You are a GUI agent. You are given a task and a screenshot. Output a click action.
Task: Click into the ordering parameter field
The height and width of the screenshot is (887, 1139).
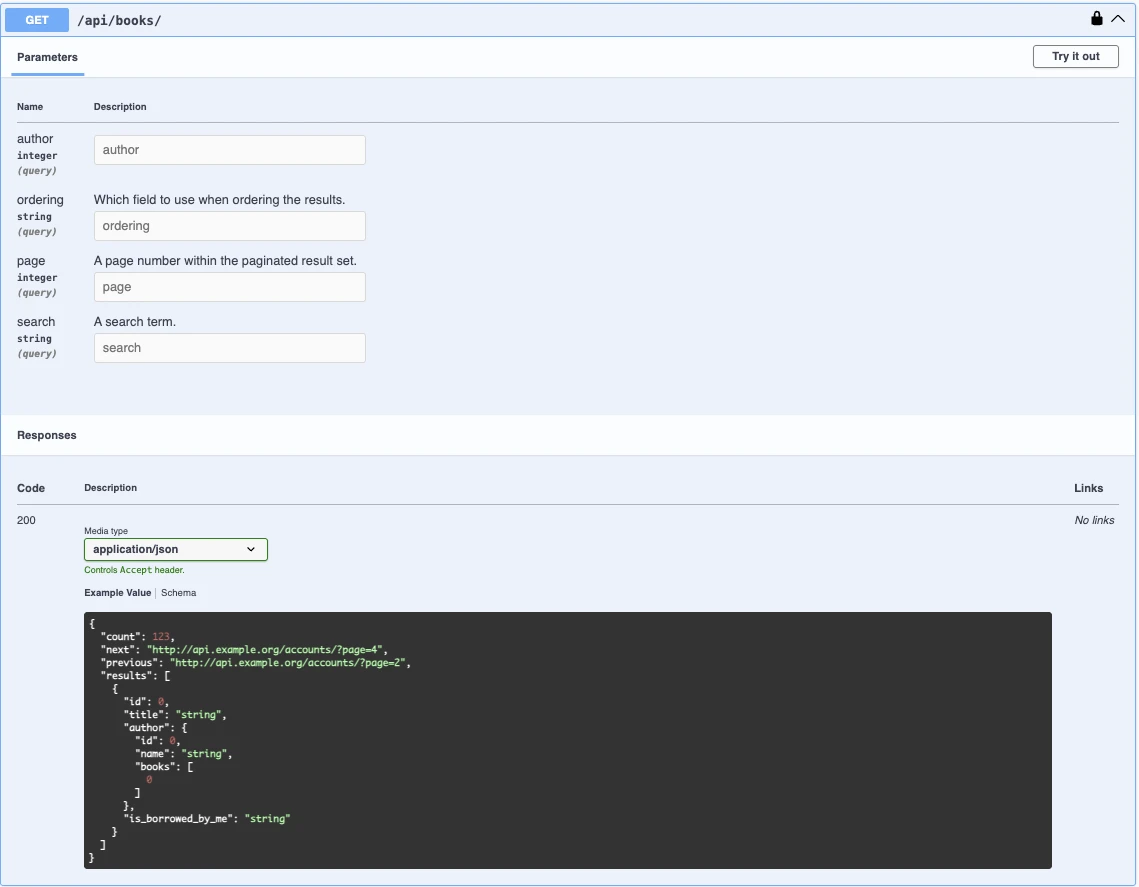point(229,226)
